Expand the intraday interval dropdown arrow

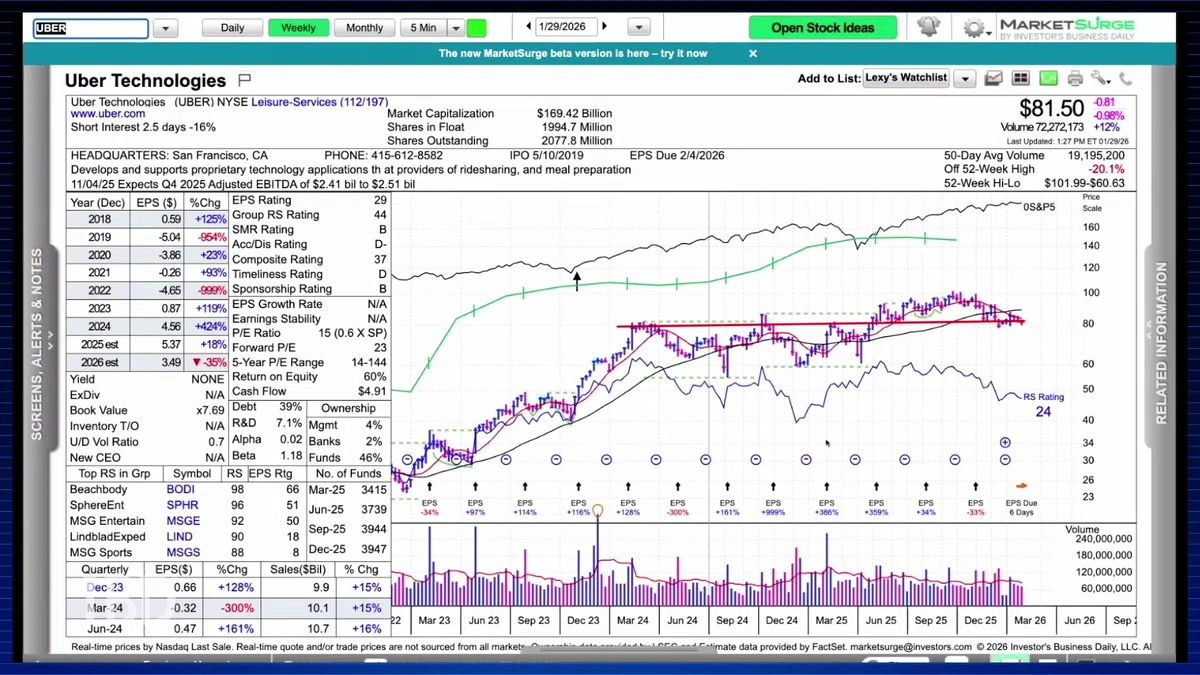tap(455, 29)
